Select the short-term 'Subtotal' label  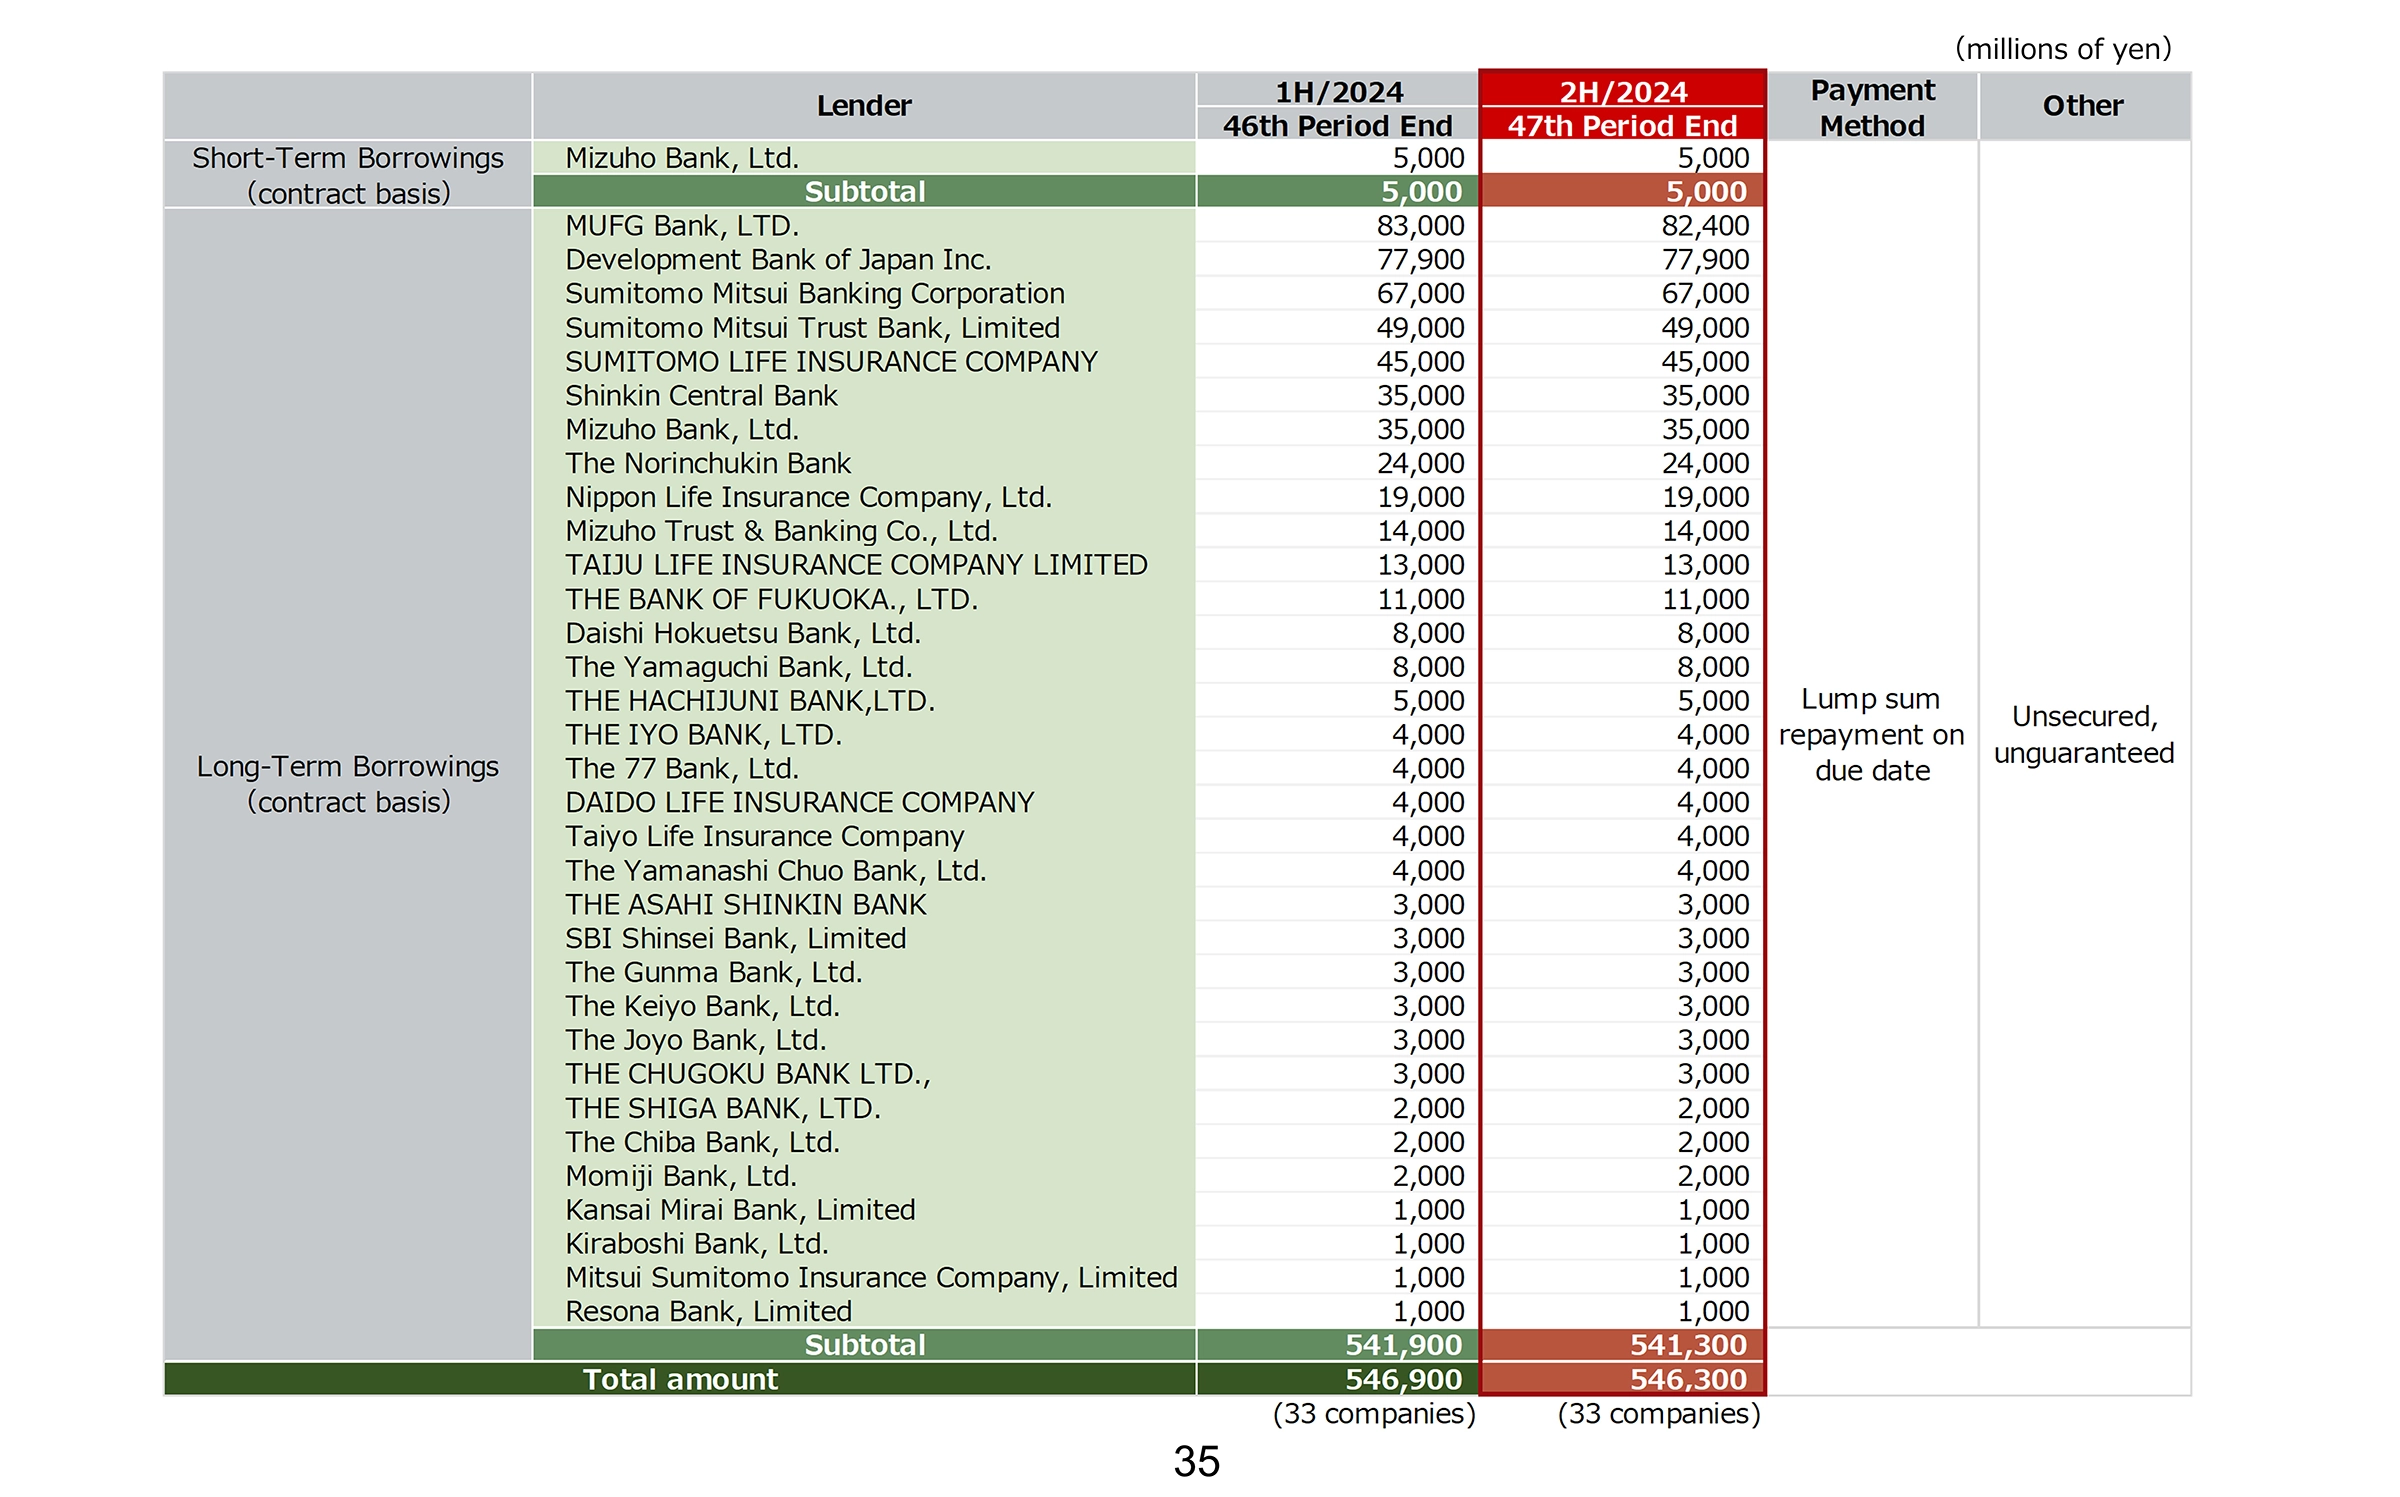pos(865,192)
